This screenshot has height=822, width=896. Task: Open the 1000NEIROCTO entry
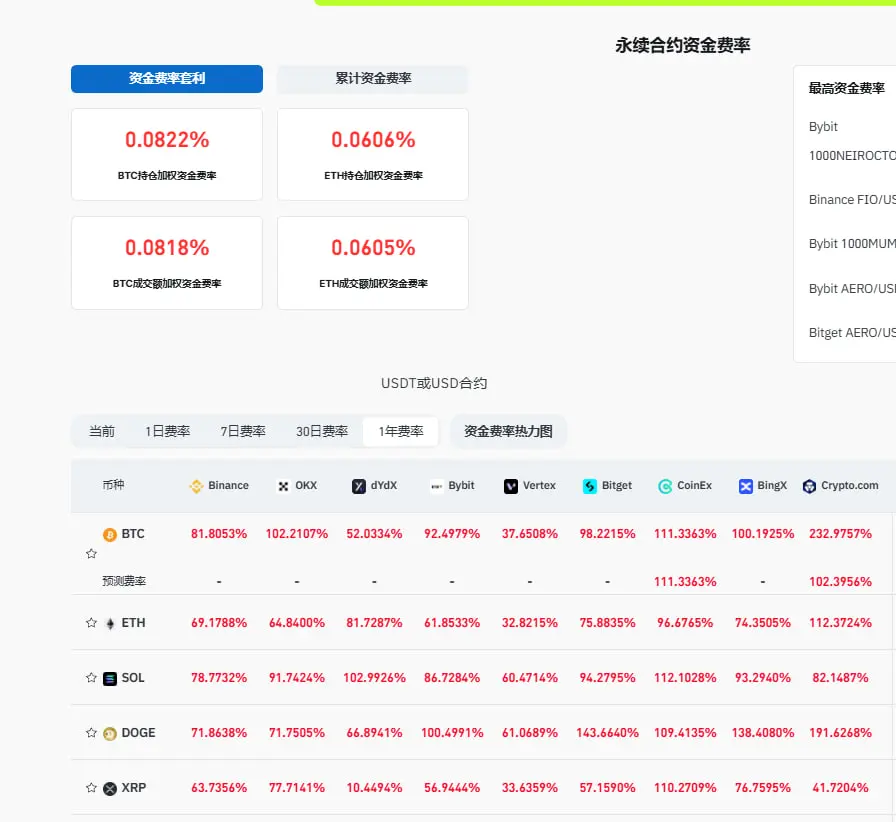tap(852, 155)
